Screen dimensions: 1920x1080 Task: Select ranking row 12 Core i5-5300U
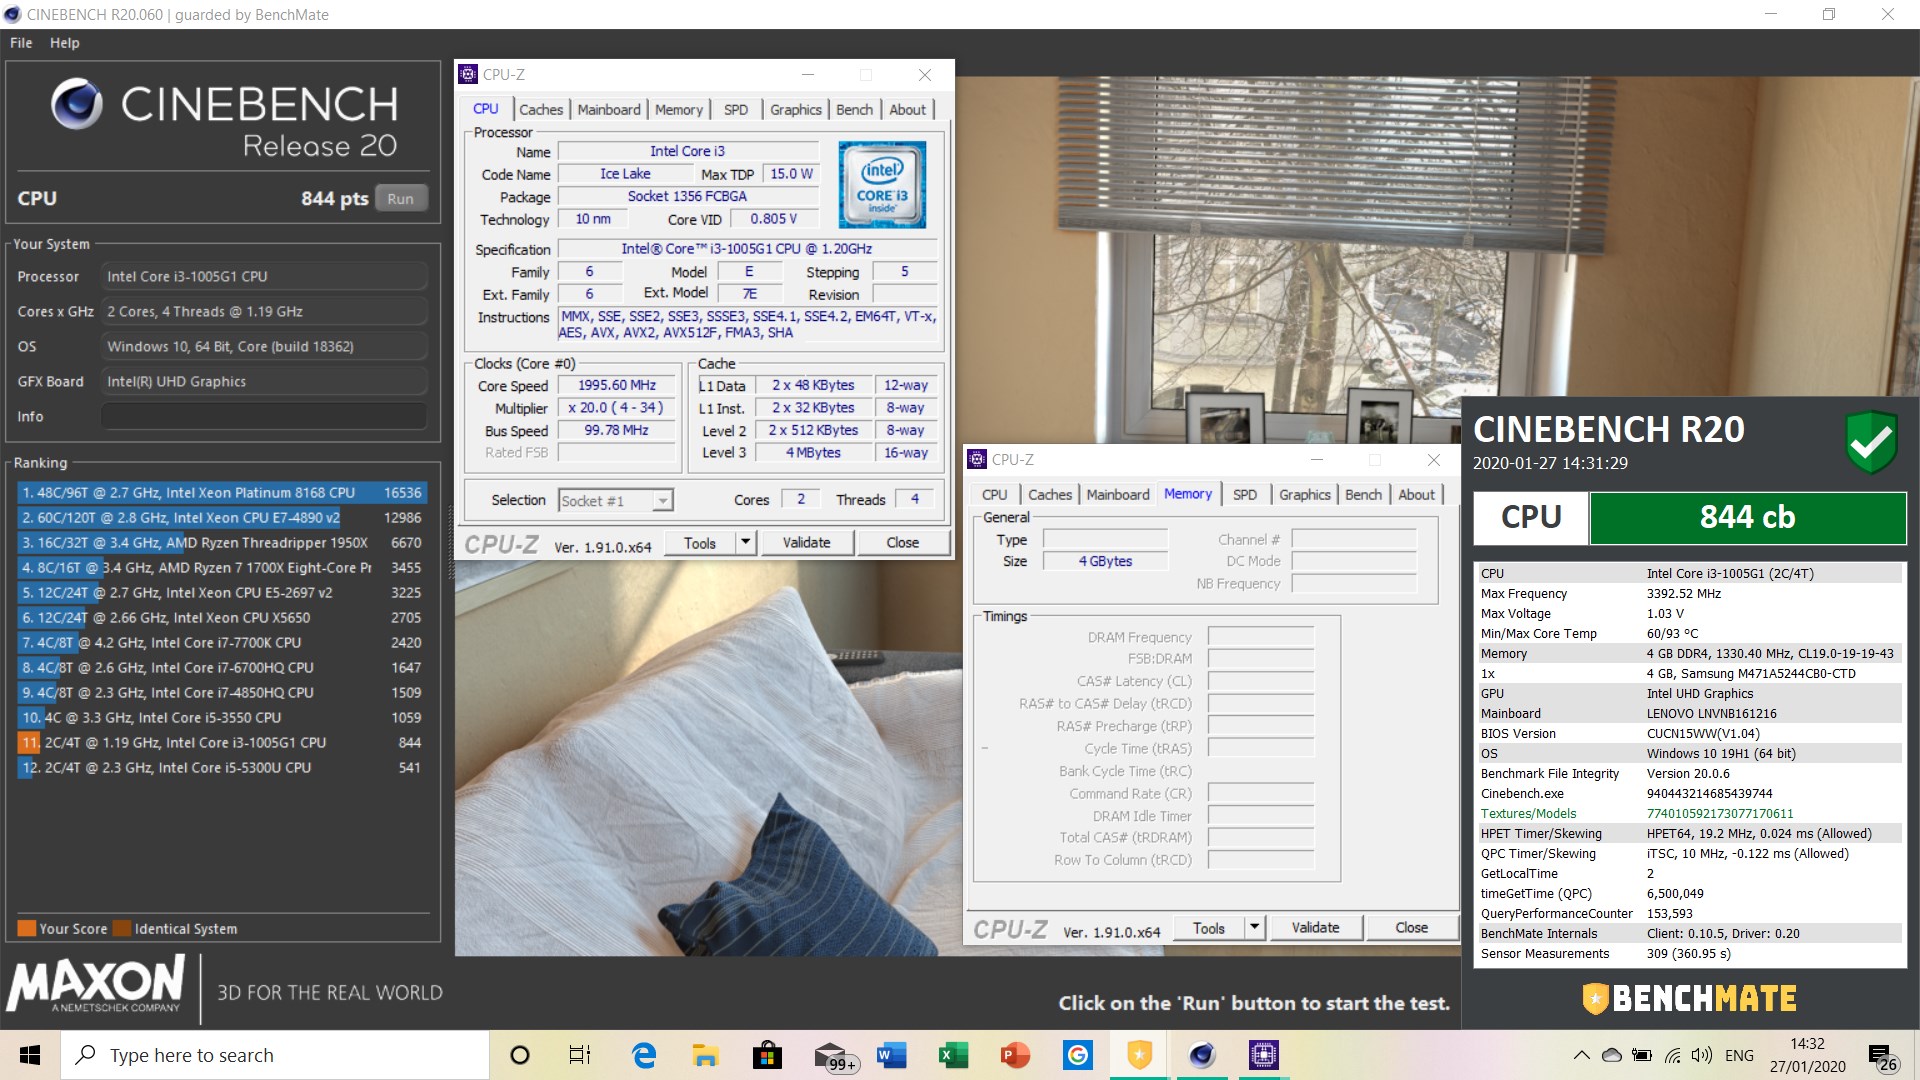[x=222, y=767]
